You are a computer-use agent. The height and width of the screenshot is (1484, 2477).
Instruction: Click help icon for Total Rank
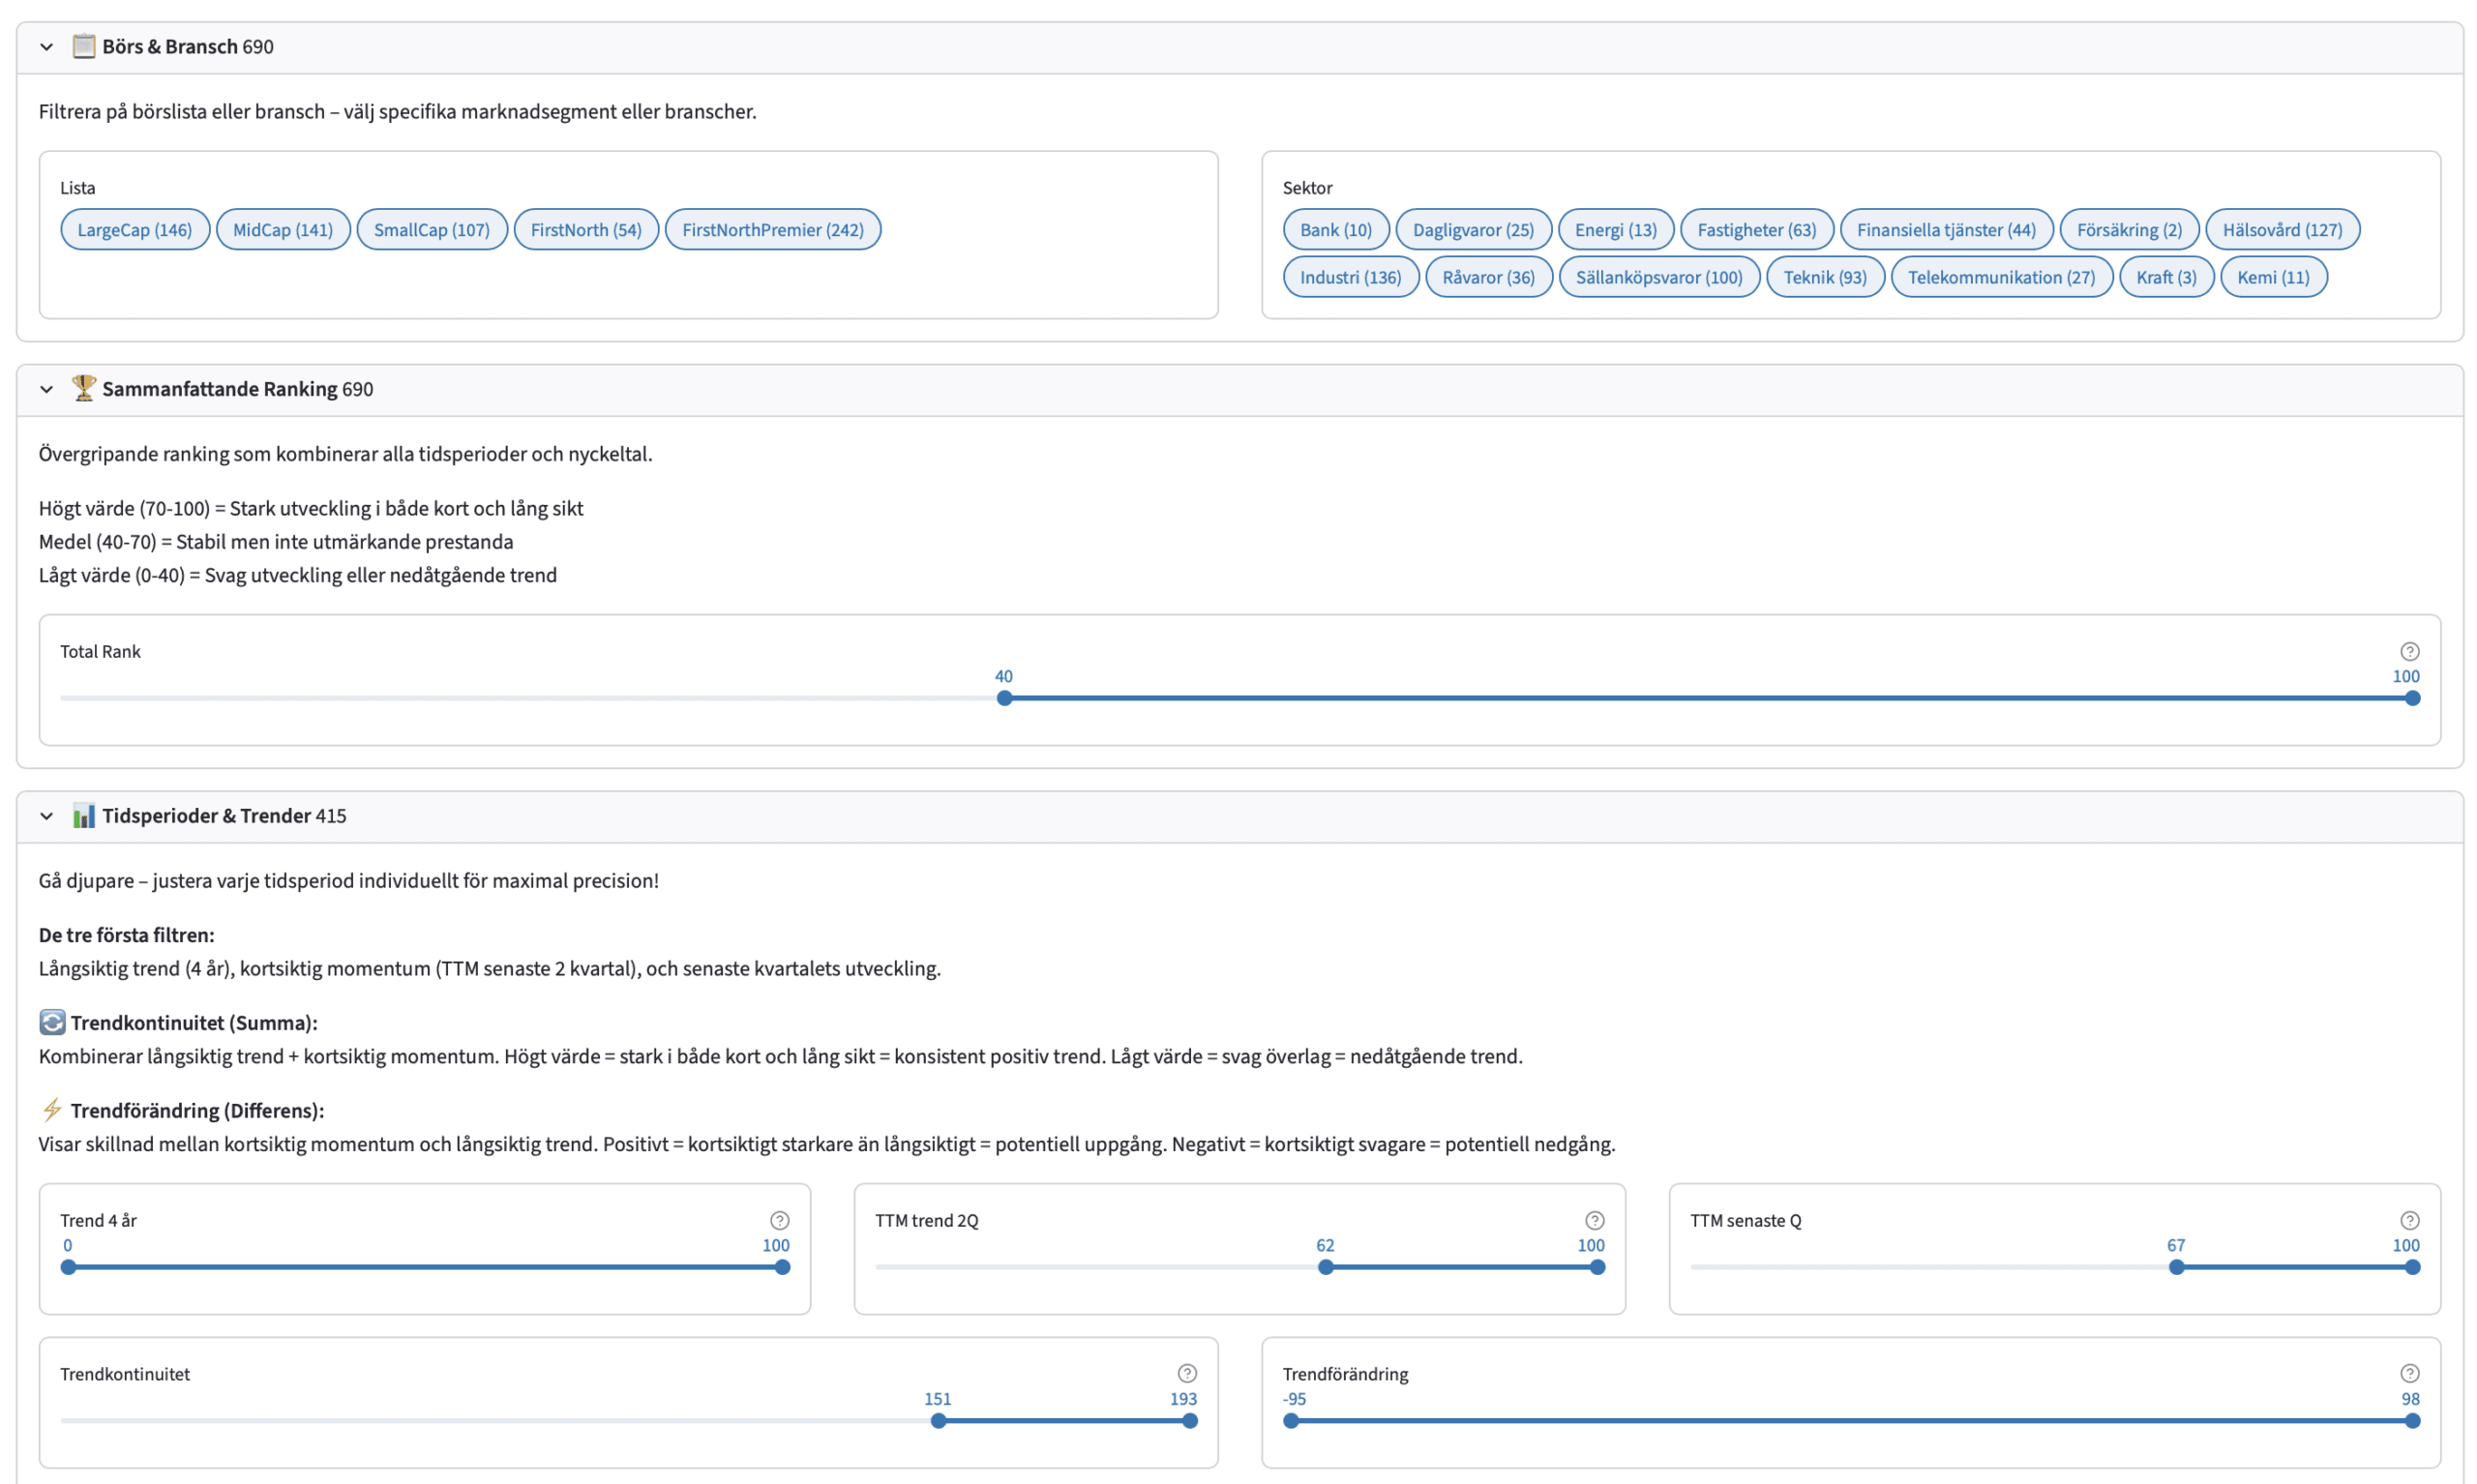coord(2408,651)
